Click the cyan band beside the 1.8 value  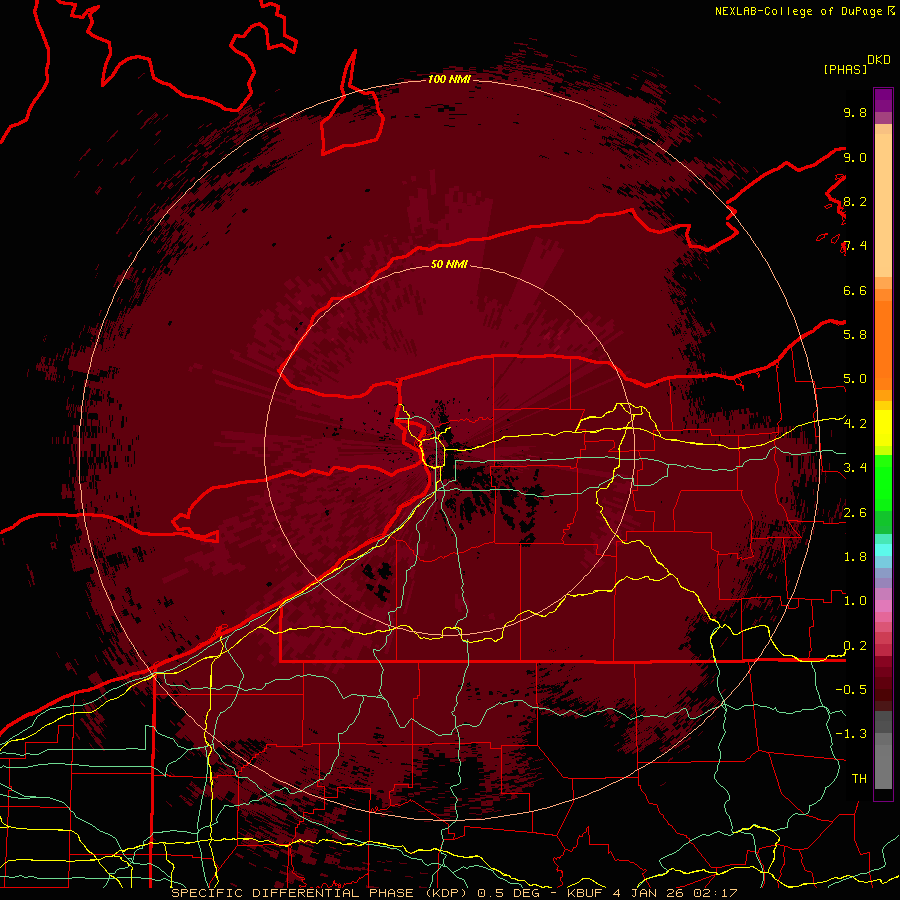pos(883,550)
